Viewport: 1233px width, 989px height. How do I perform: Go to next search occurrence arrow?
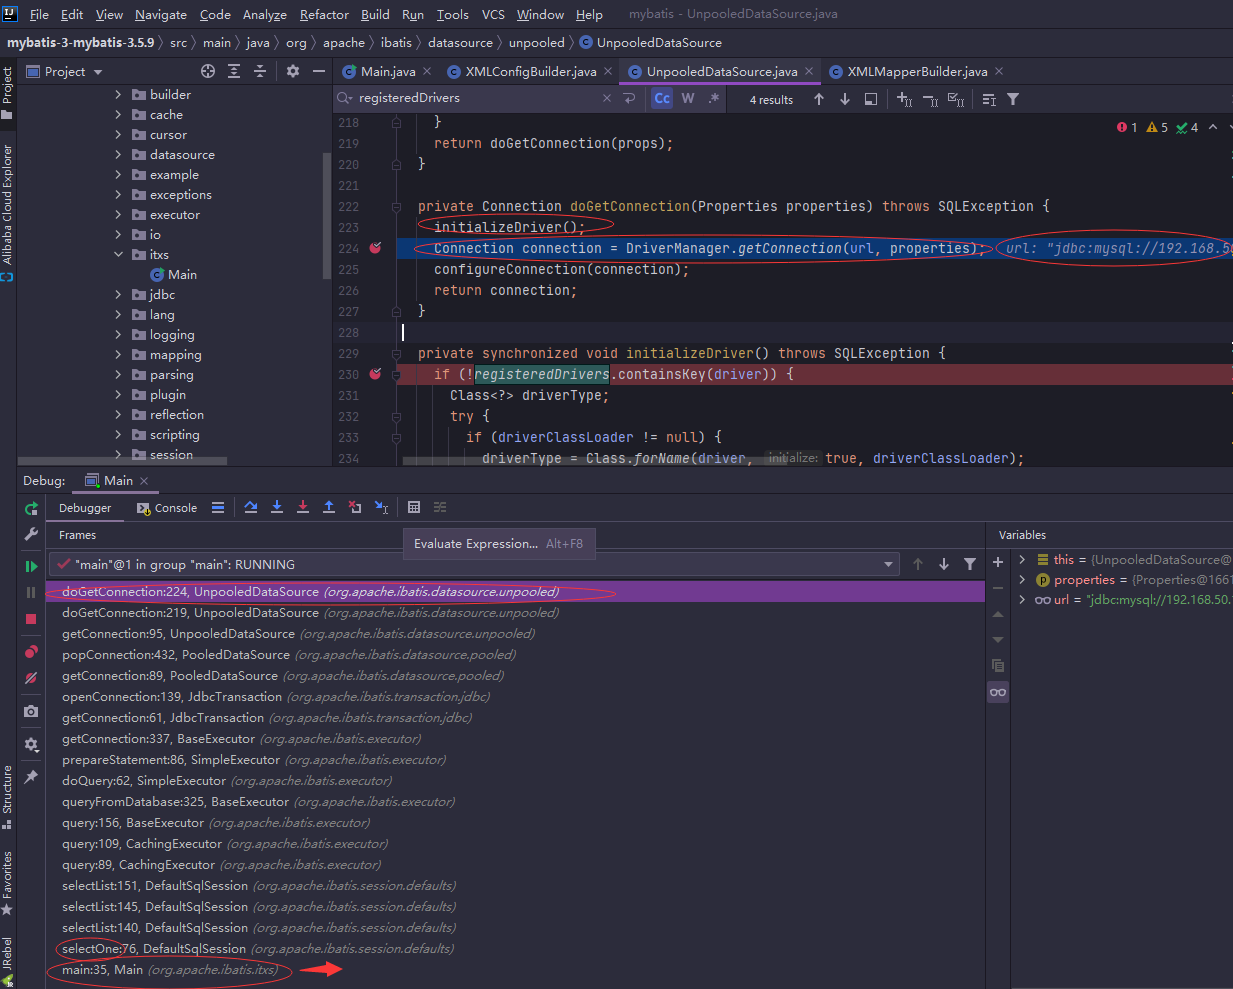pyautogui.click(x=845, y=99)
